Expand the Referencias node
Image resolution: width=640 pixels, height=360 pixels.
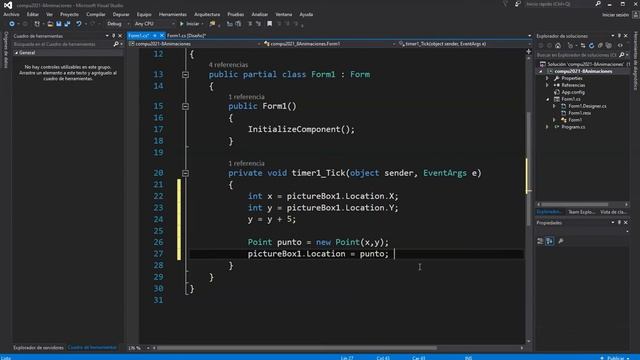pos(548,85)
